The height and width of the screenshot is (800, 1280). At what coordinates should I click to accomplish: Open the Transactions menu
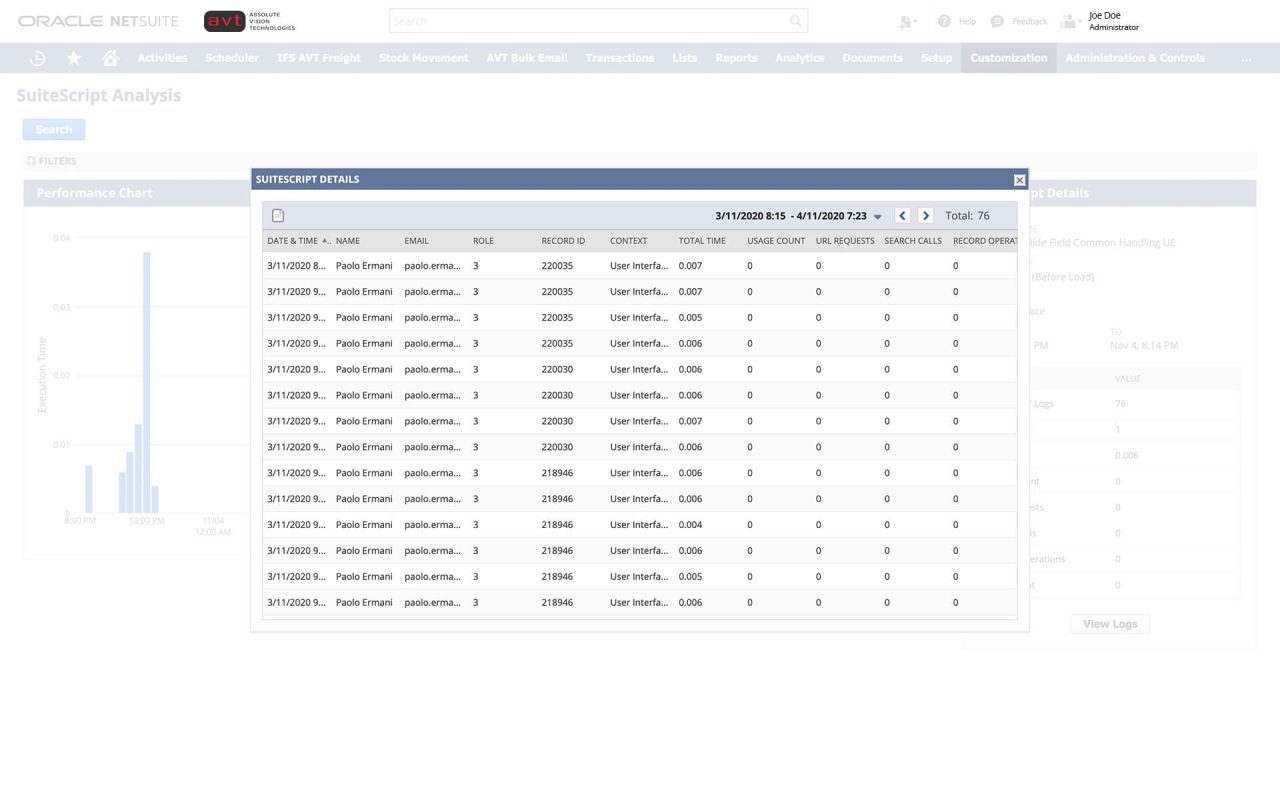click(619, 57)
